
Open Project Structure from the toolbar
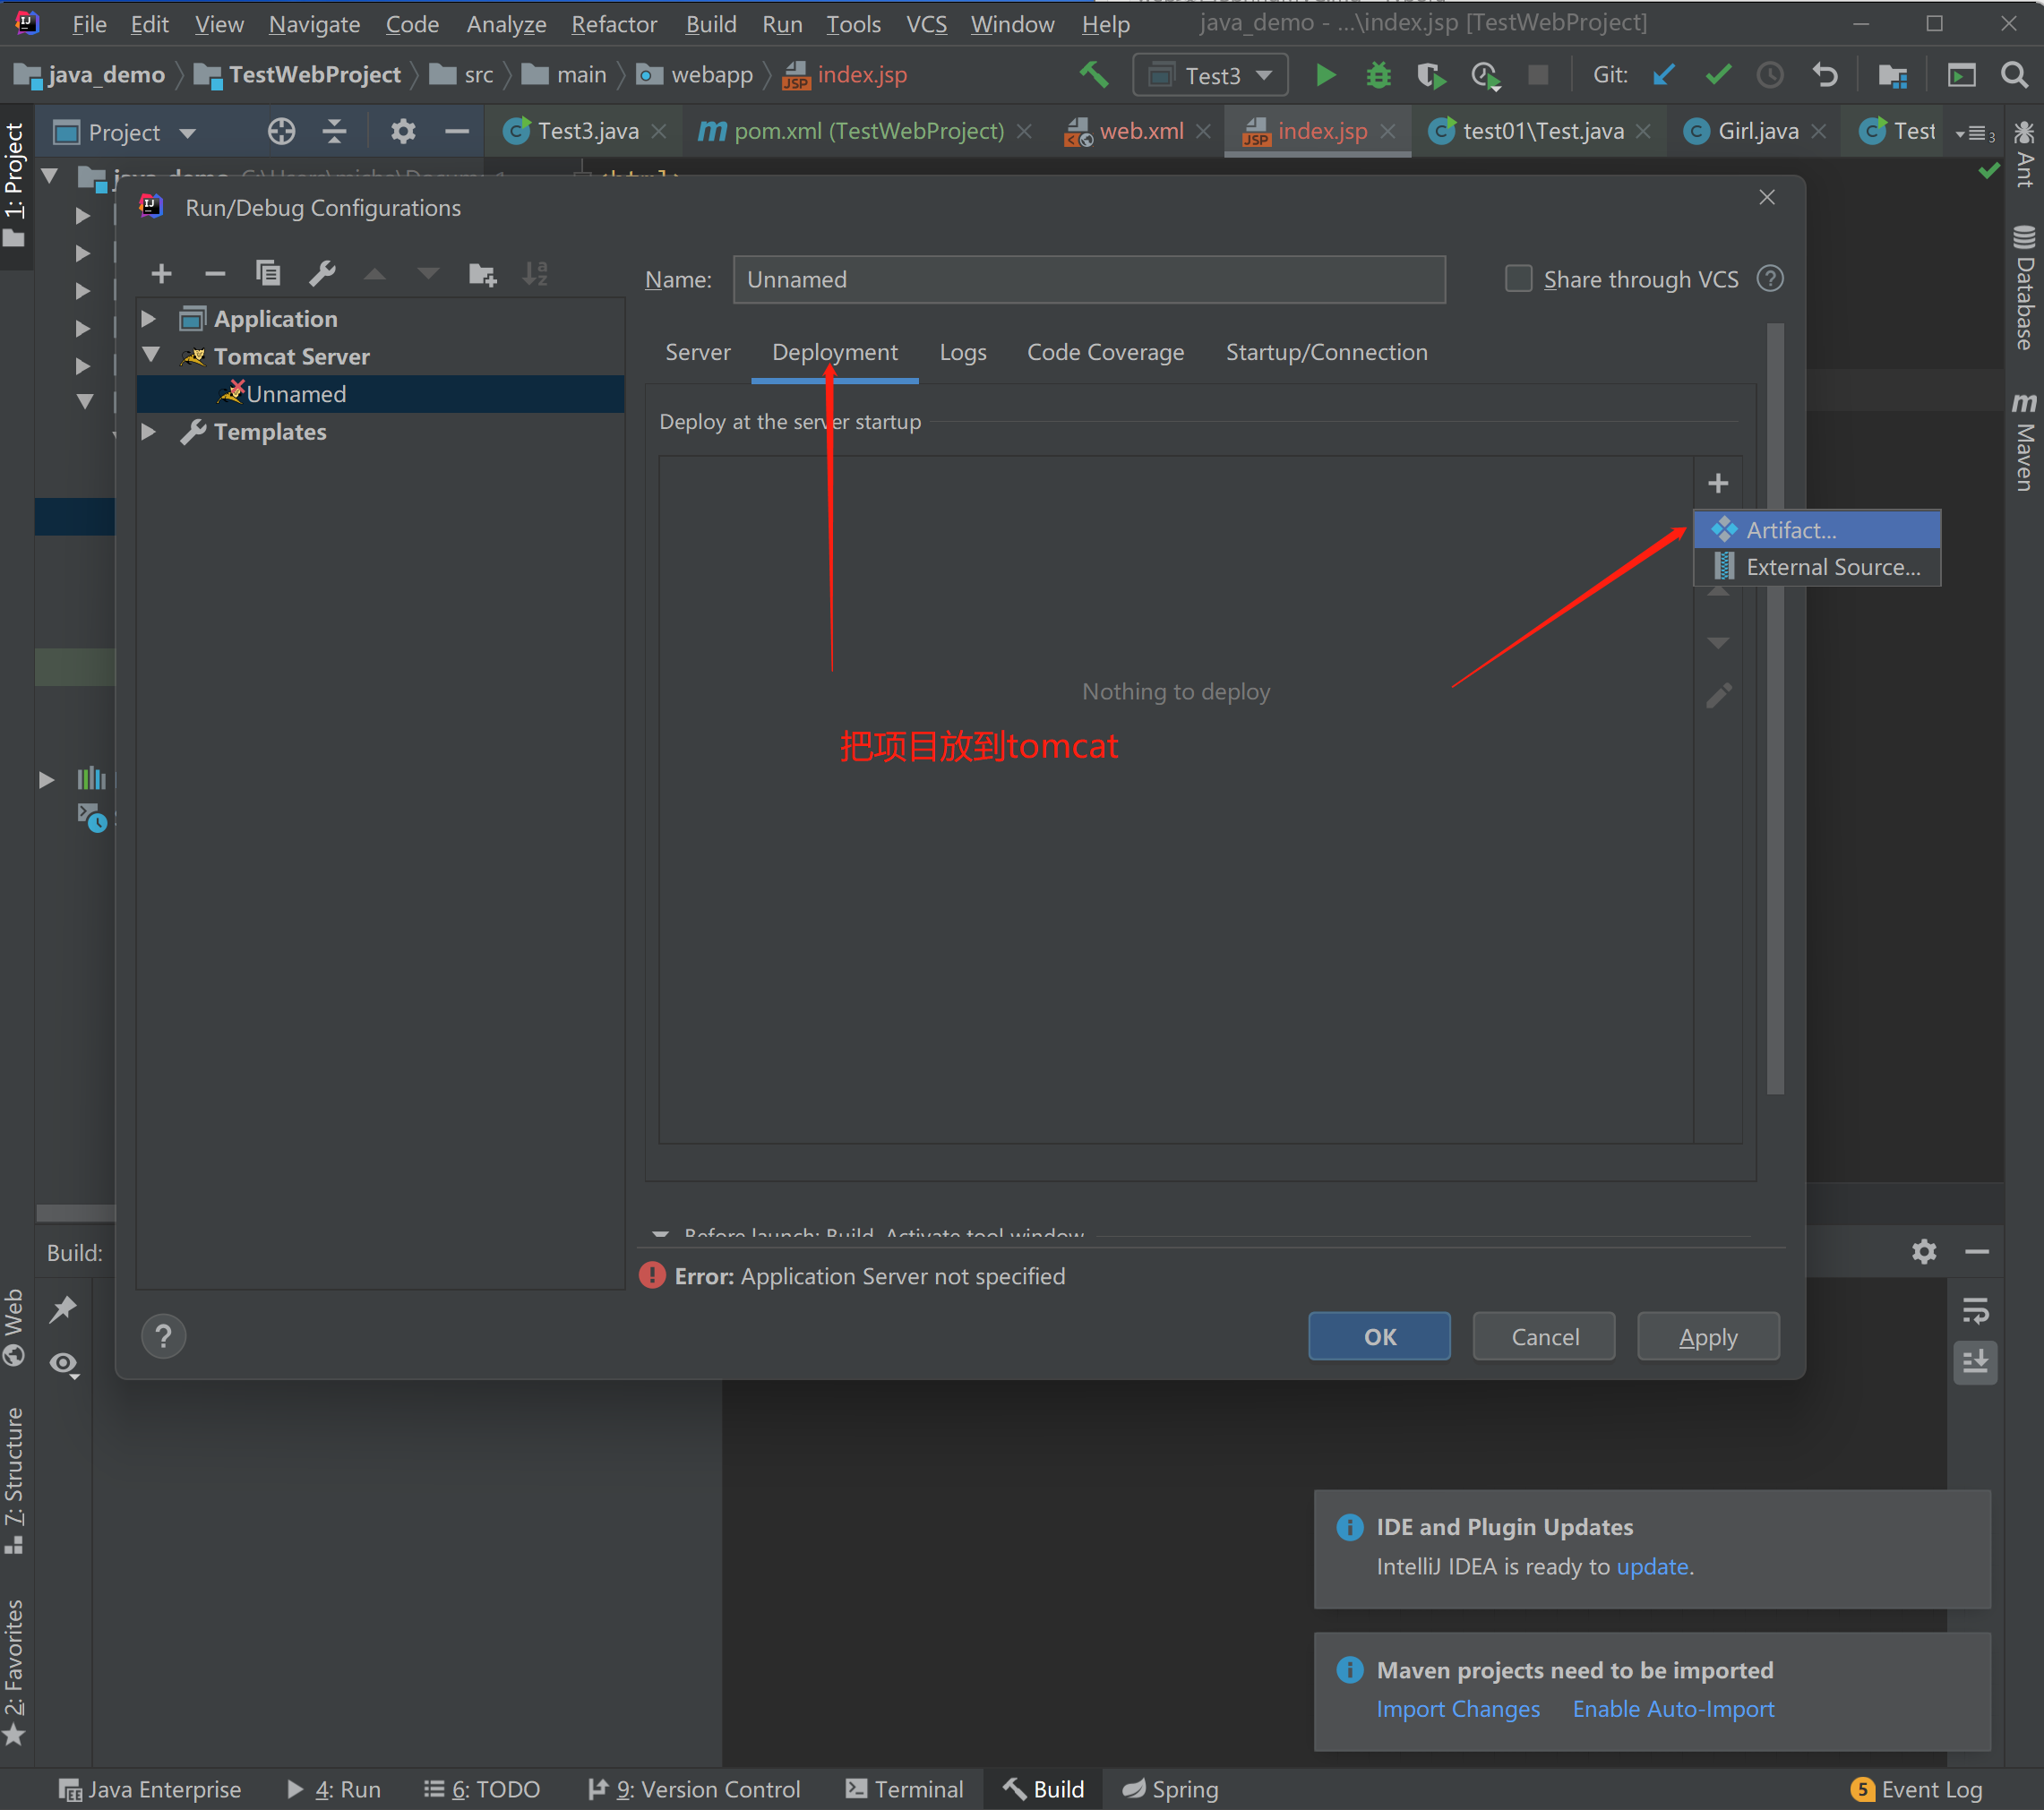tap(1892, 75)
